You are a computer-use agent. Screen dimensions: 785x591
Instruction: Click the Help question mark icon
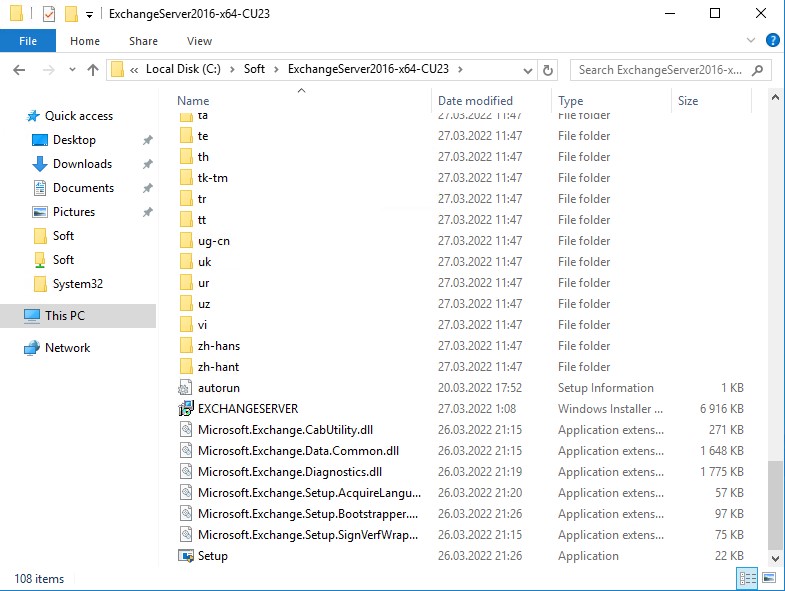(x=772, y=41)
